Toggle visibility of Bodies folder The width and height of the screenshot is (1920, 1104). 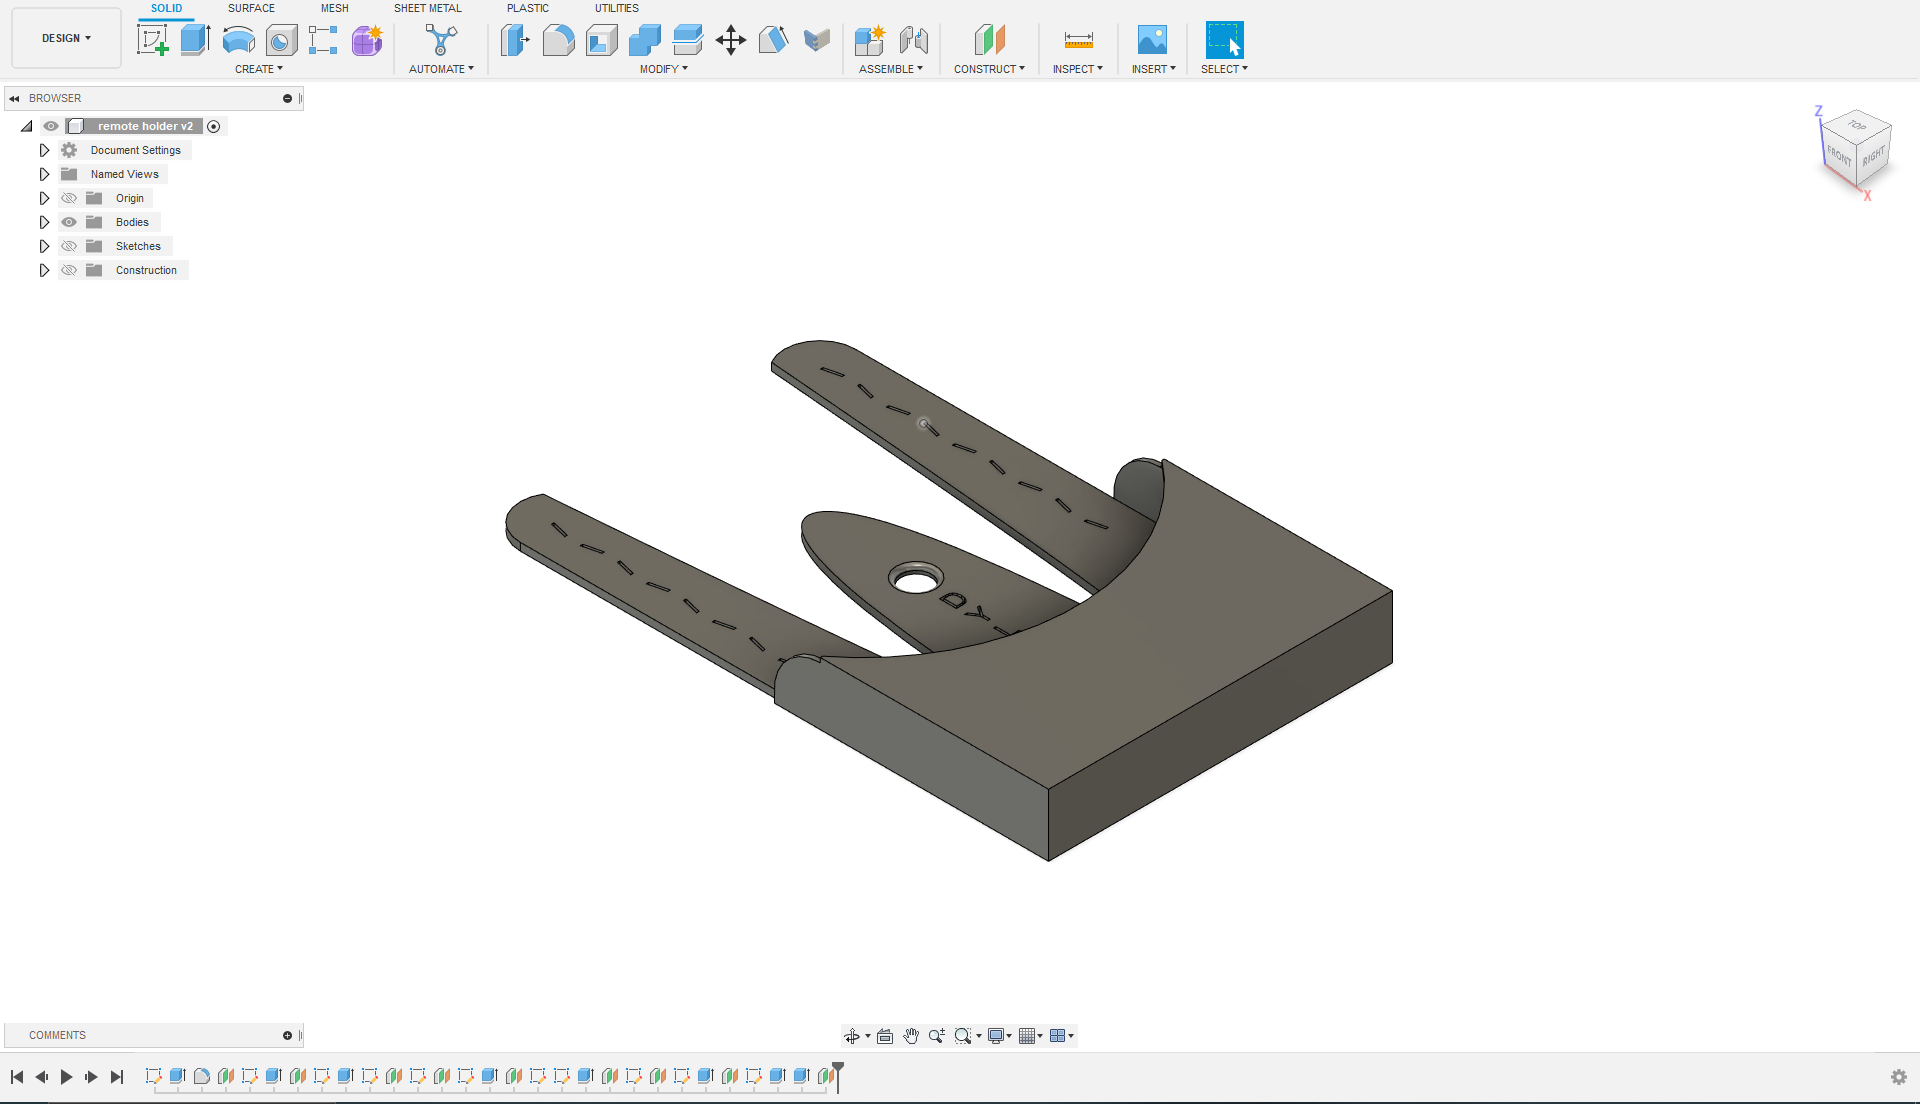pos(69,222)
